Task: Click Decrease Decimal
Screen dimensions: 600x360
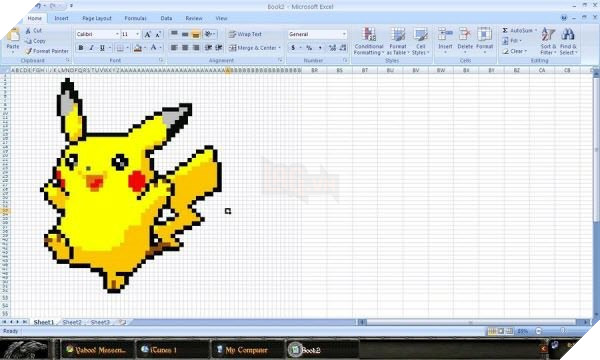Action: tap(343, 48)
